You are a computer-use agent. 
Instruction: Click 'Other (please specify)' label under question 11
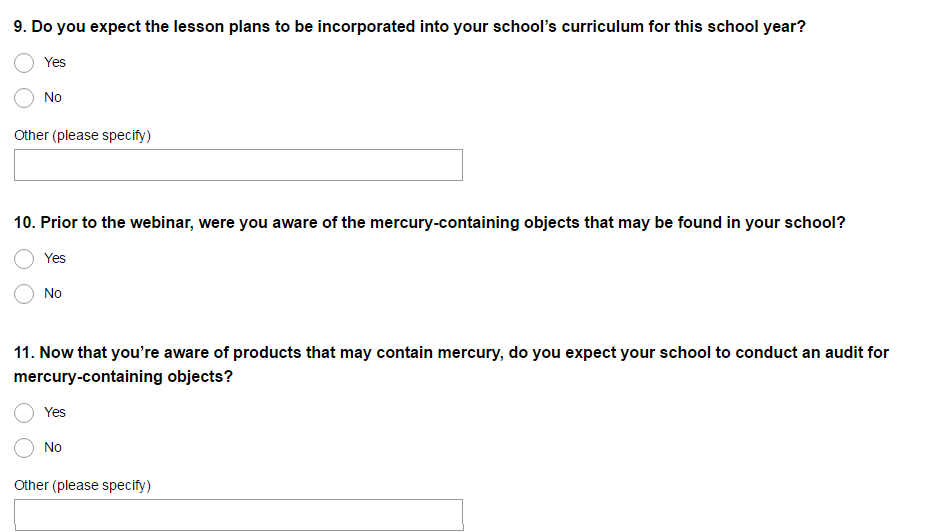[82, 485]
